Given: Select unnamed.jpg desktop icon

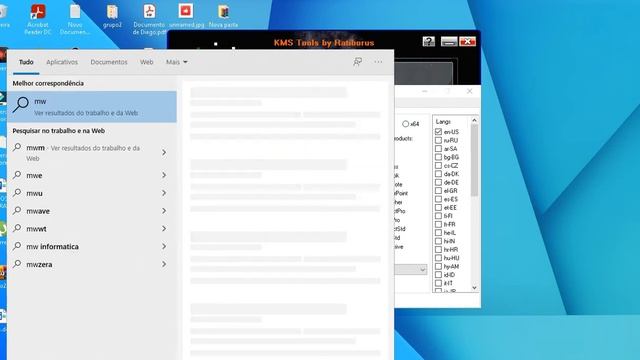Looking at the screenshot, I should (x=186, y=16).
